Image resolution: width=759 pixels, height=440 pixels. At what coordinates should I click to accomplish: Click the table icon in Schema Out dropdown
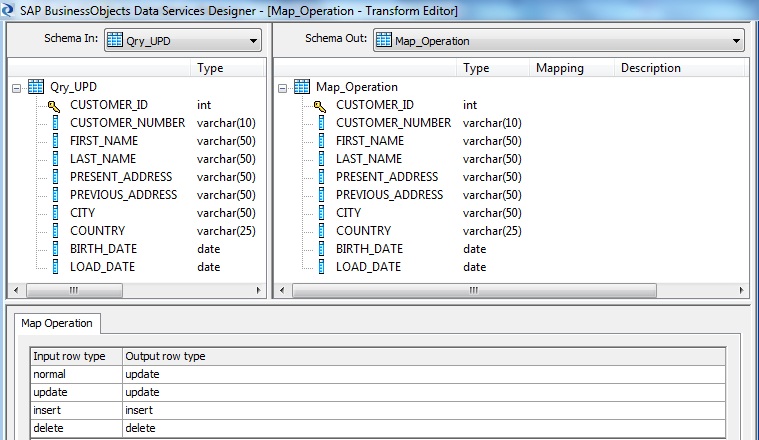(383, 40)
